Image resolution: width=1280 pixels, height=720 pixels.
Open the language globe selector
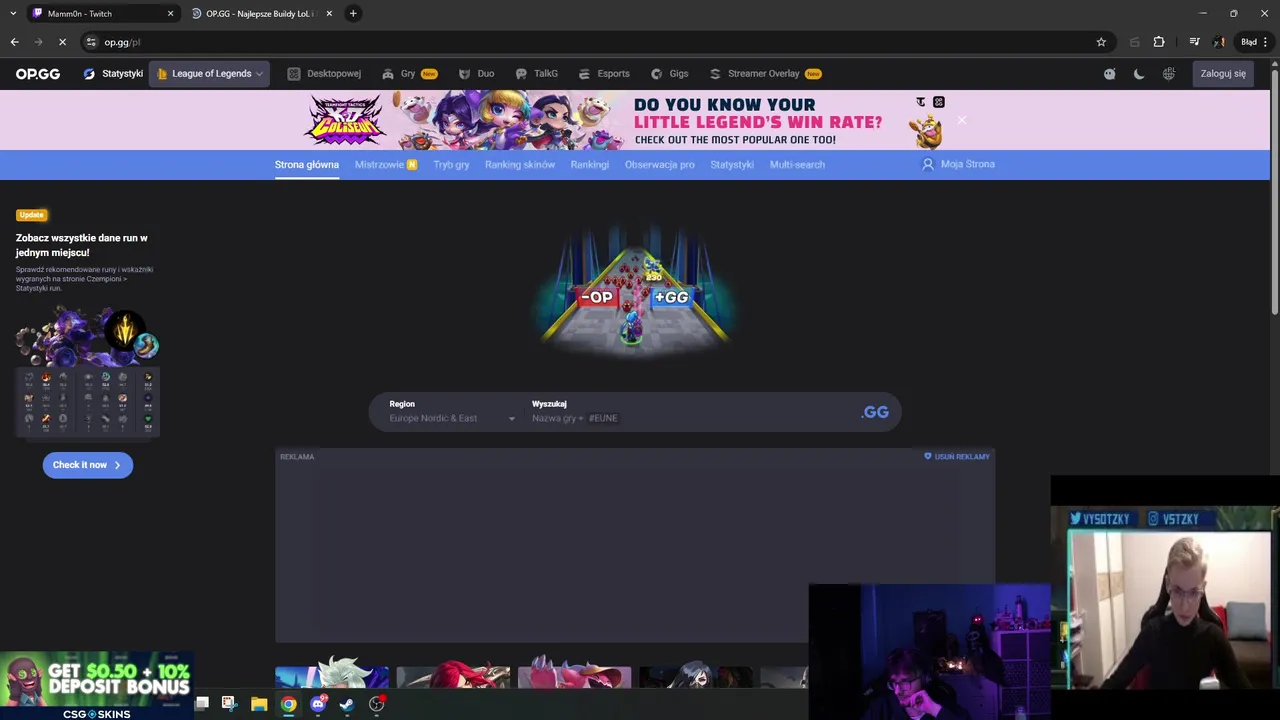[1169, 74]
